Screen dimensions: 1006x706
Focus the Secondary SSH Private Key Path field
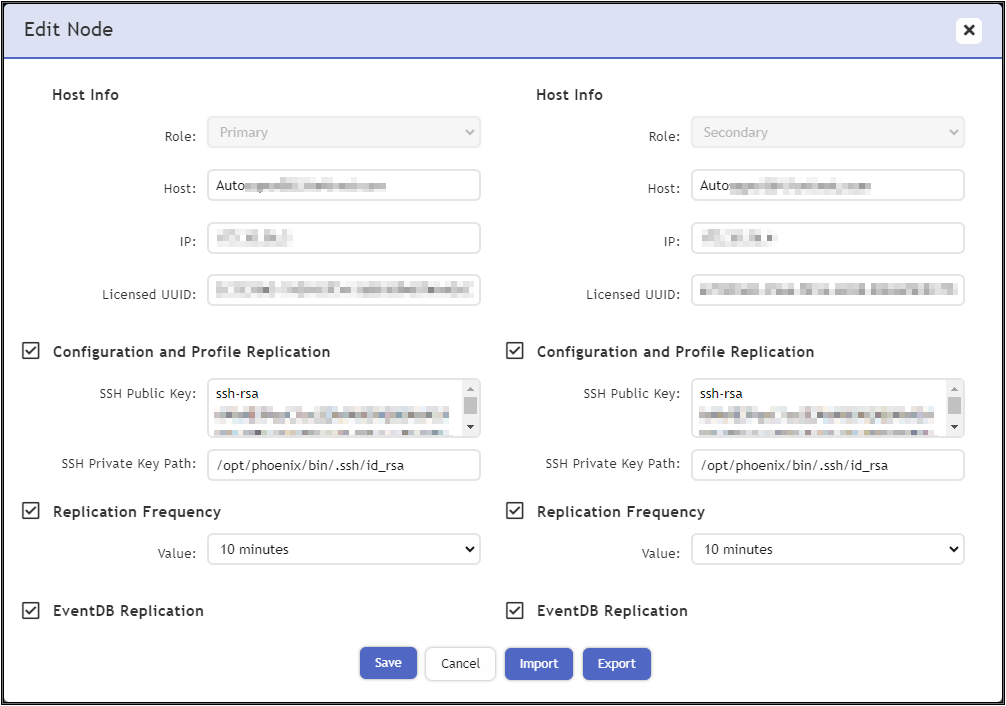click(827, 465)
